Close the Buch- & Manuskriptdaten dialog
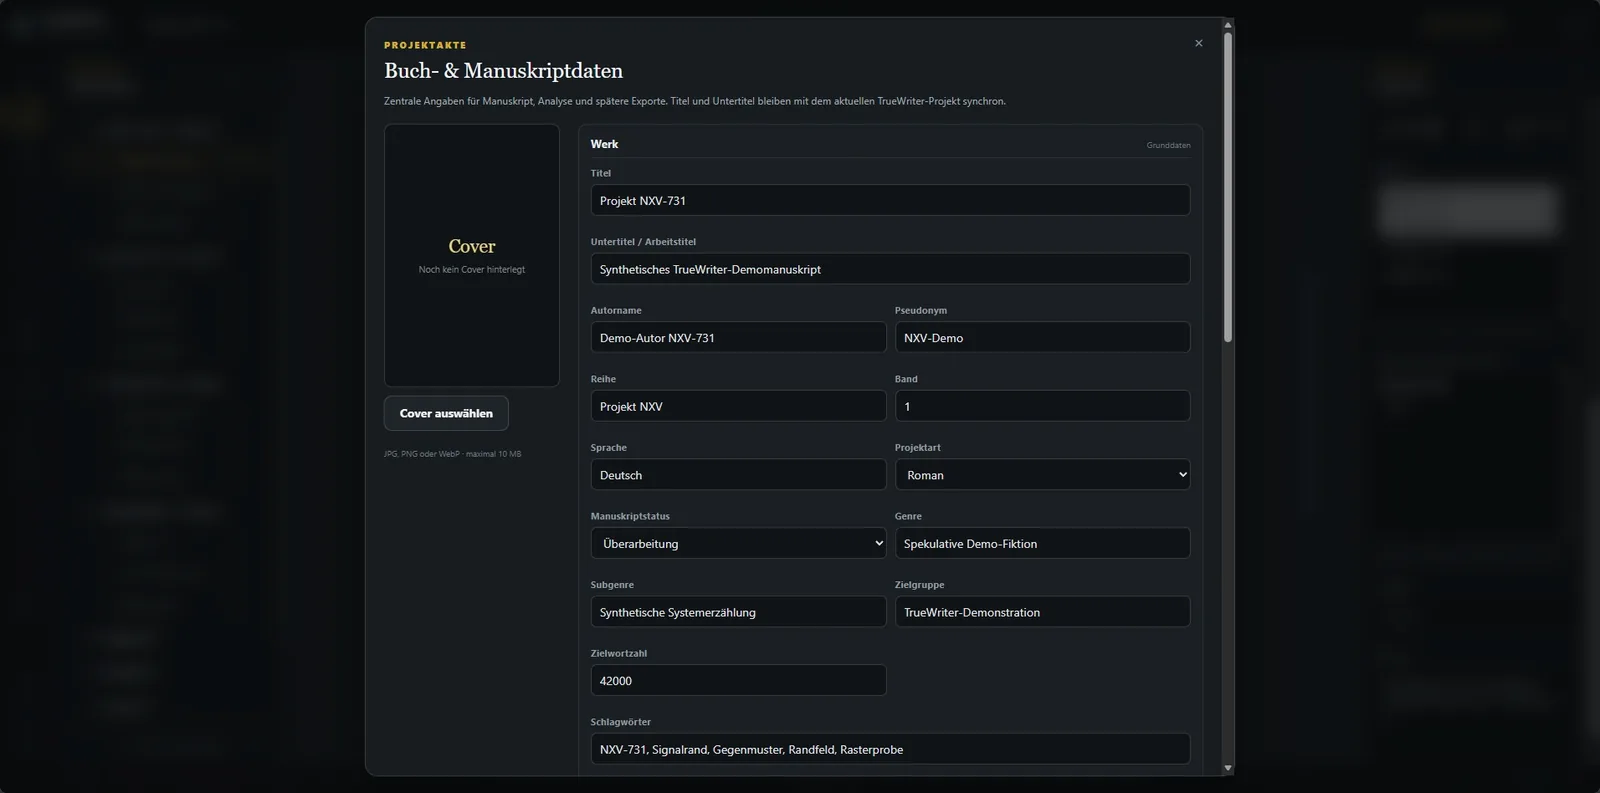 tap(1198, 43)
